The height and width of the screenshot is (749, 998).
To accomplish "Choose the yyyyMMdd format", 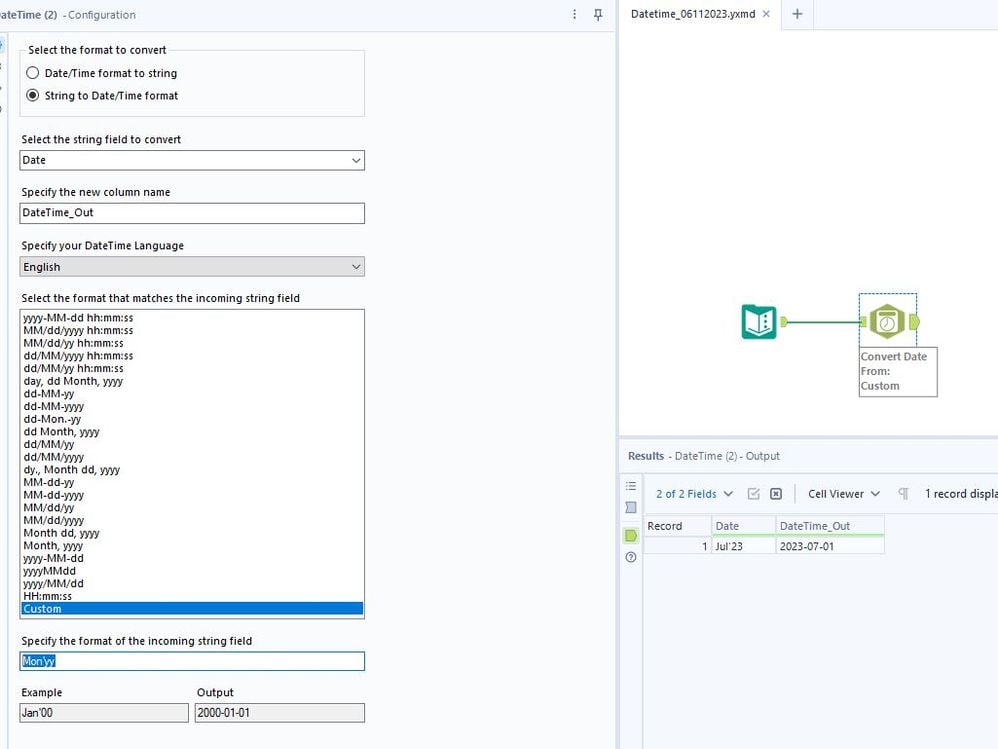I will click(192, 571).
